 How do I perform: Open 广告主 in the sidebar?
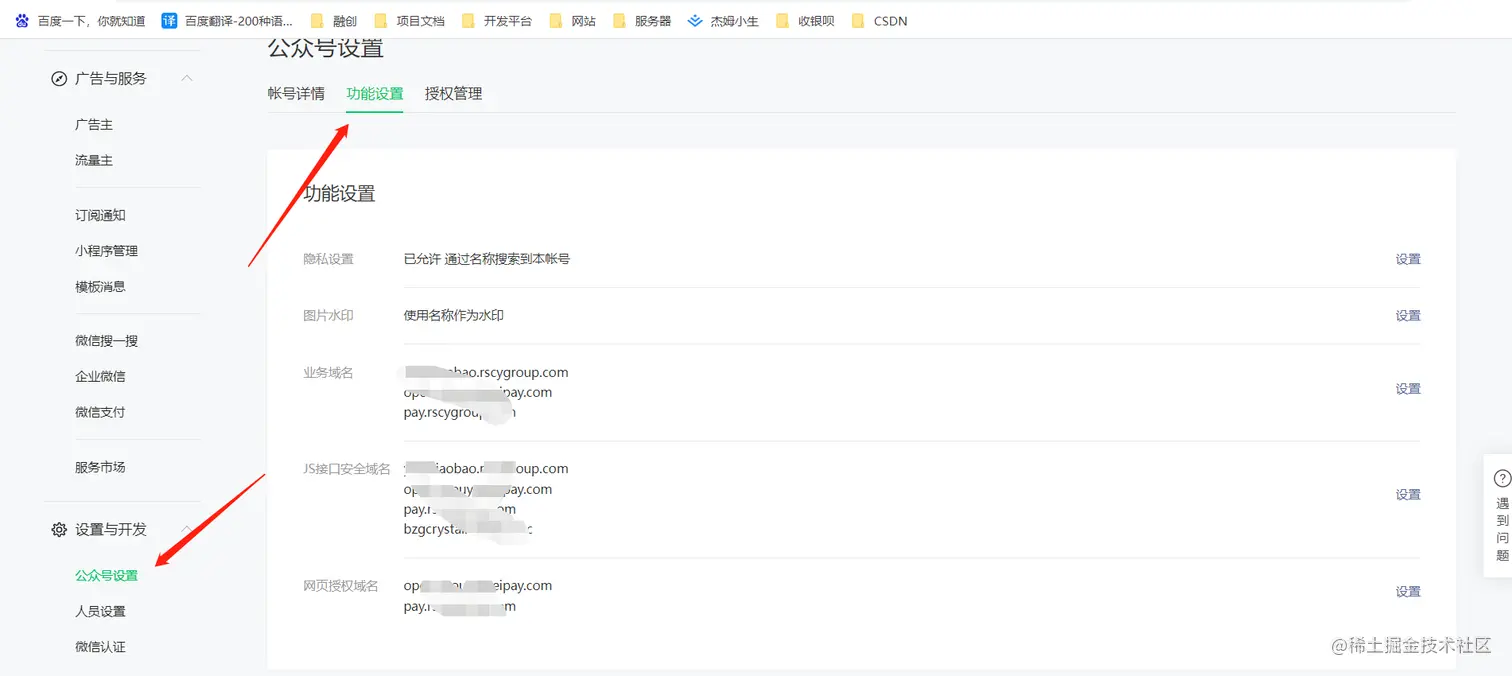click(x=94, y=125)
